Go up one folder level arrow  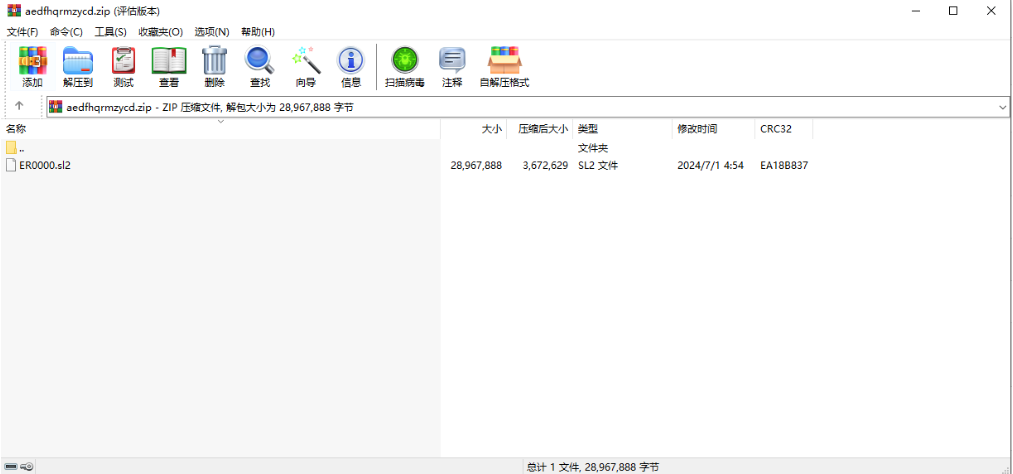coord(19,106)
